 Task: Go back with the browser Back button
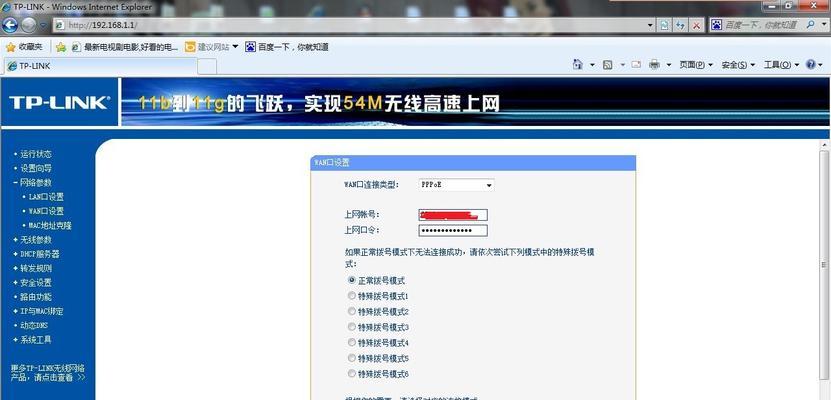[10, 24]
